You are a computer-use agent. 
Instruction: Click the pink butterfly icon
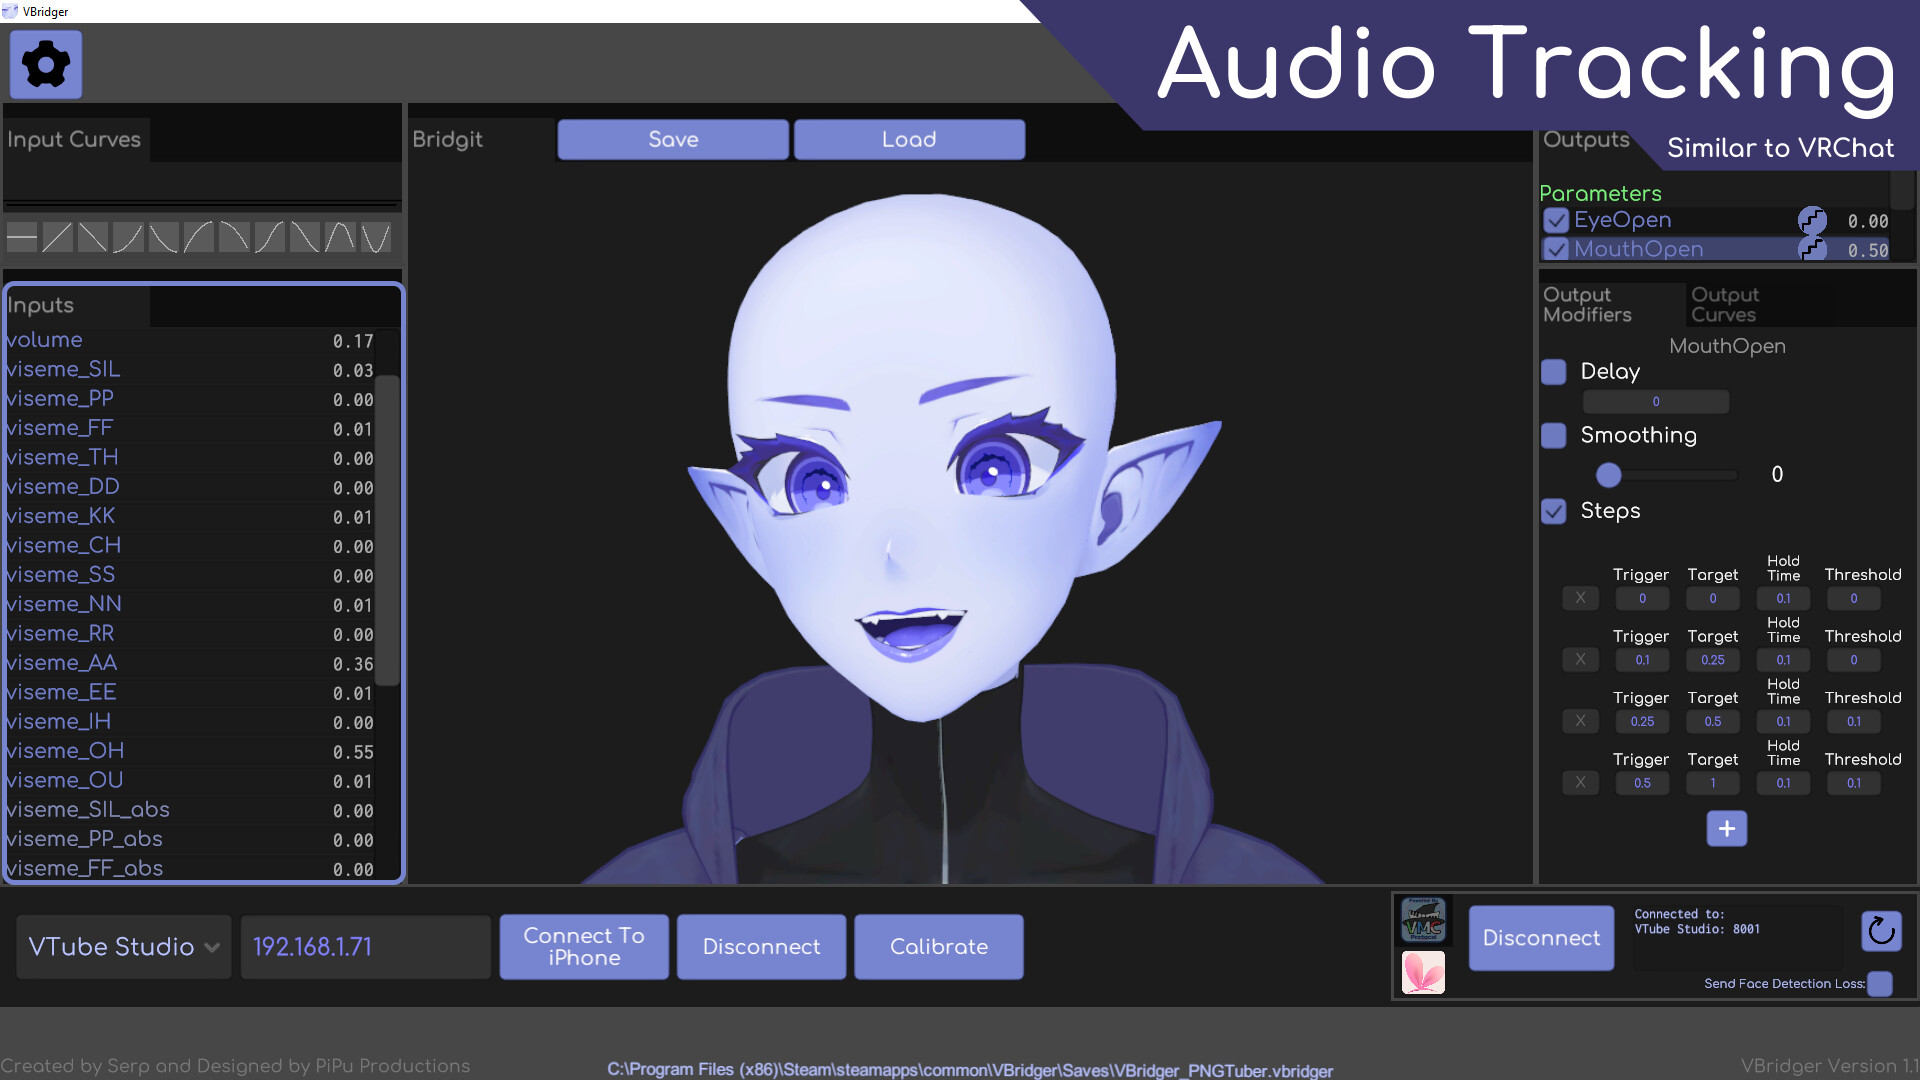tap(1422, 972)
